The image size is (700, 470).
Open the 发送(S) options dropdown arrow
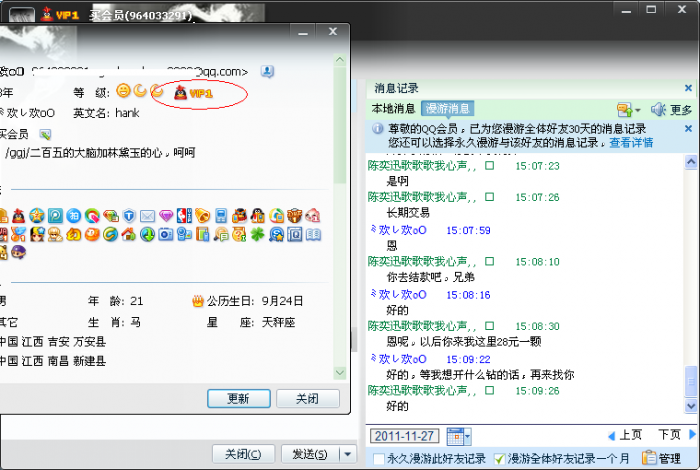[x=348, y=454]
